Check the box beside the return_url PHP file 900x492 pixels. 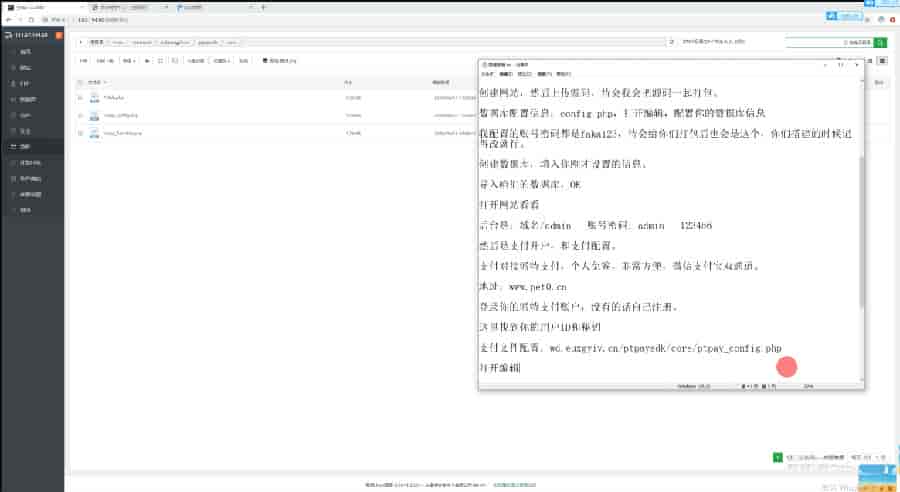(x=80, y=132)
